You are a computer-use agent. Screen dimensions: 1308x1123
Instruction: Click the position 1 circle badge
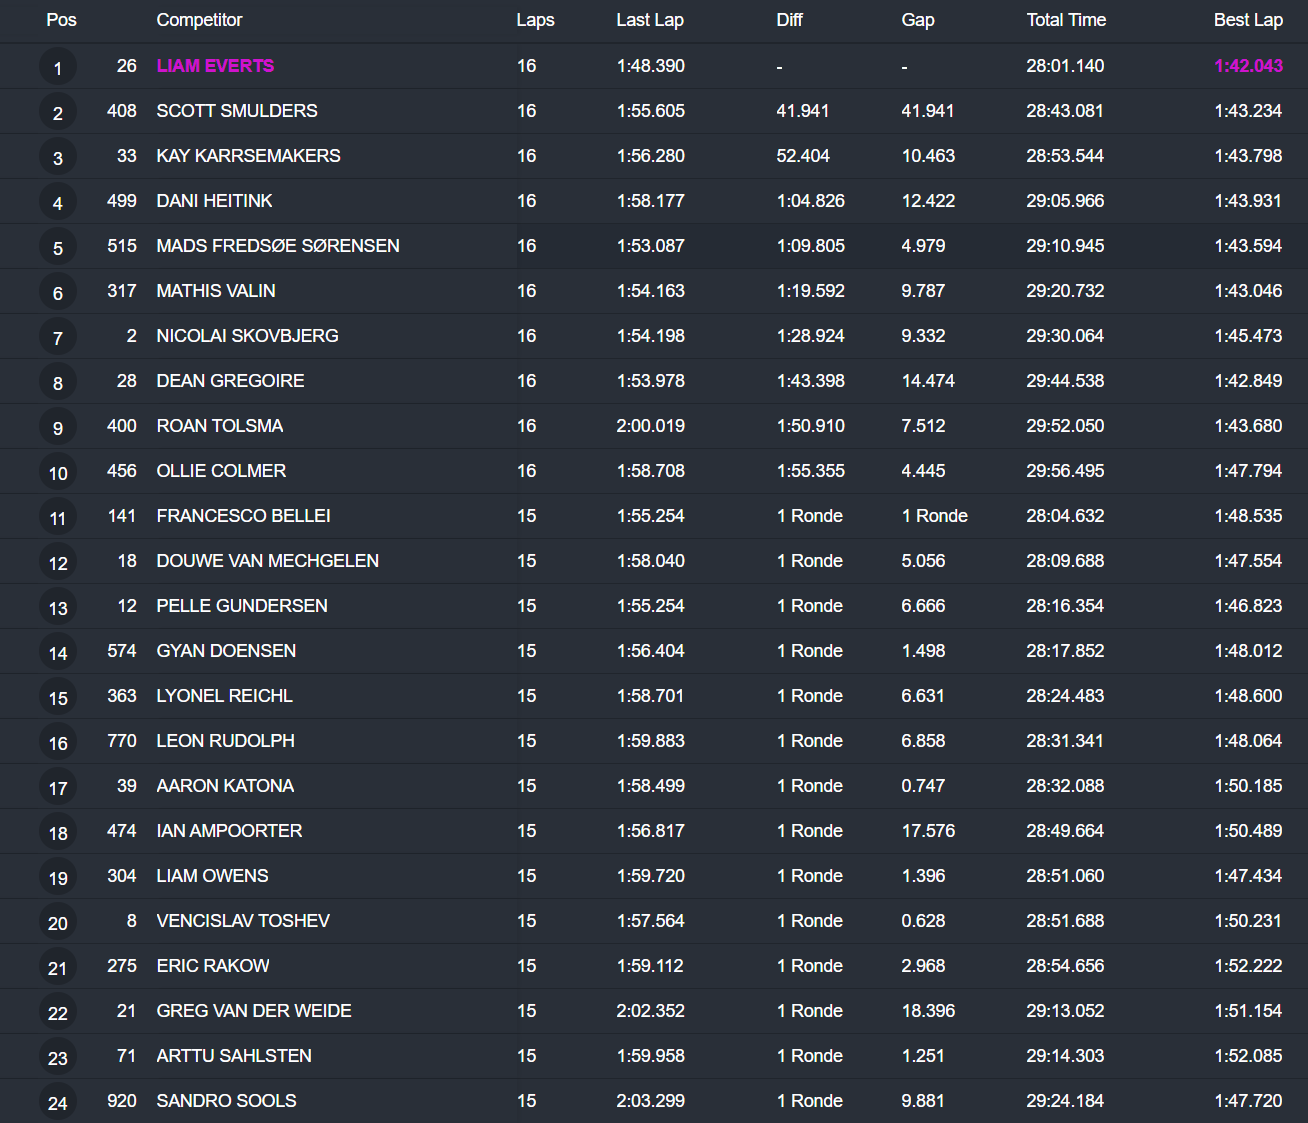[x=58, y=68]
